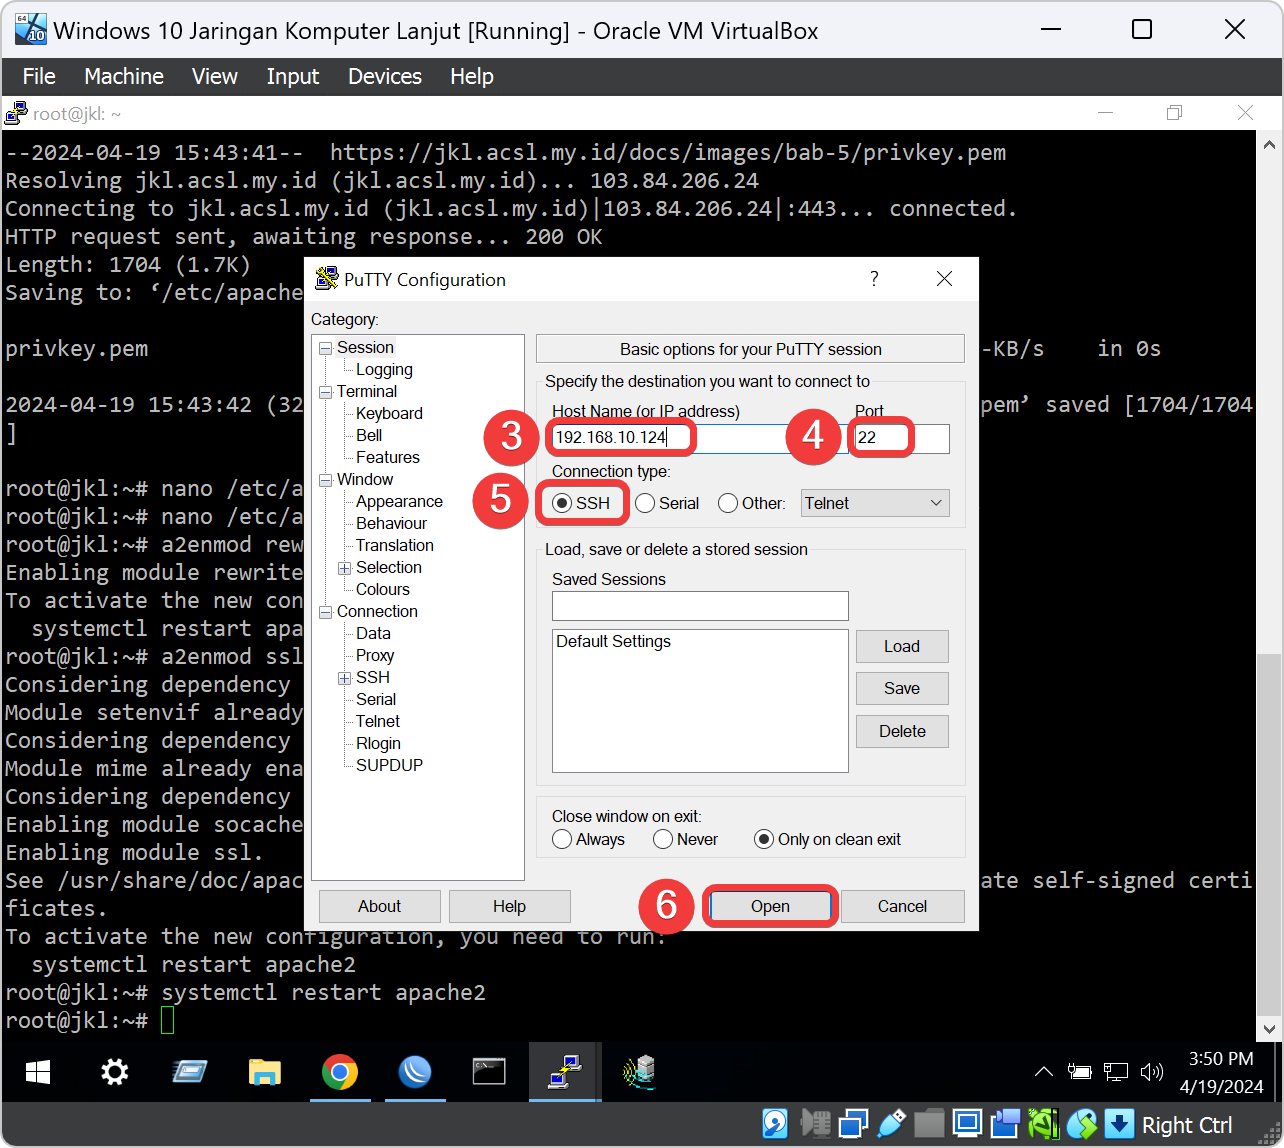Open Command Prompt from the taskbar
Image resolution: width=1284 pixels, height=1148 pixels.
pos(489,1073)
